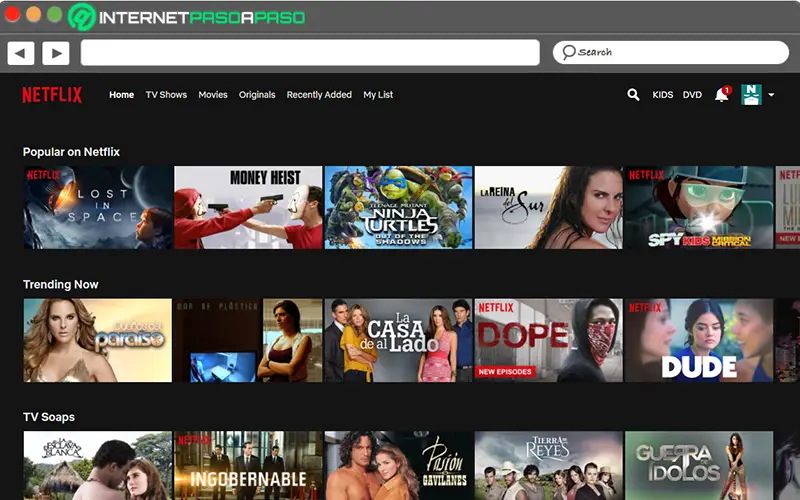Open Teenage Mutant Ninja Turtles thumbnail
This screenshot has width=800, height=500.
[398, 207]
